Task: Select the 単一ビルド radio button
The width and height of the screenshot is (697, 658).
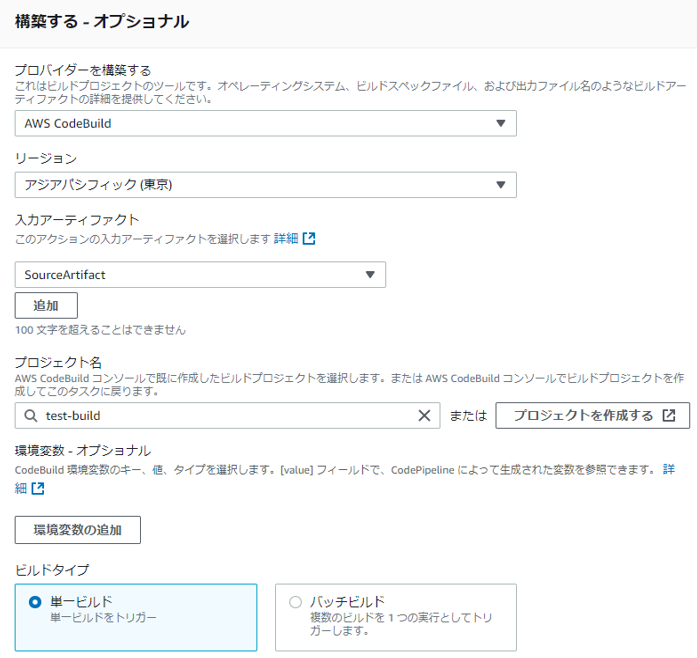Action: (x=35, y=602)
